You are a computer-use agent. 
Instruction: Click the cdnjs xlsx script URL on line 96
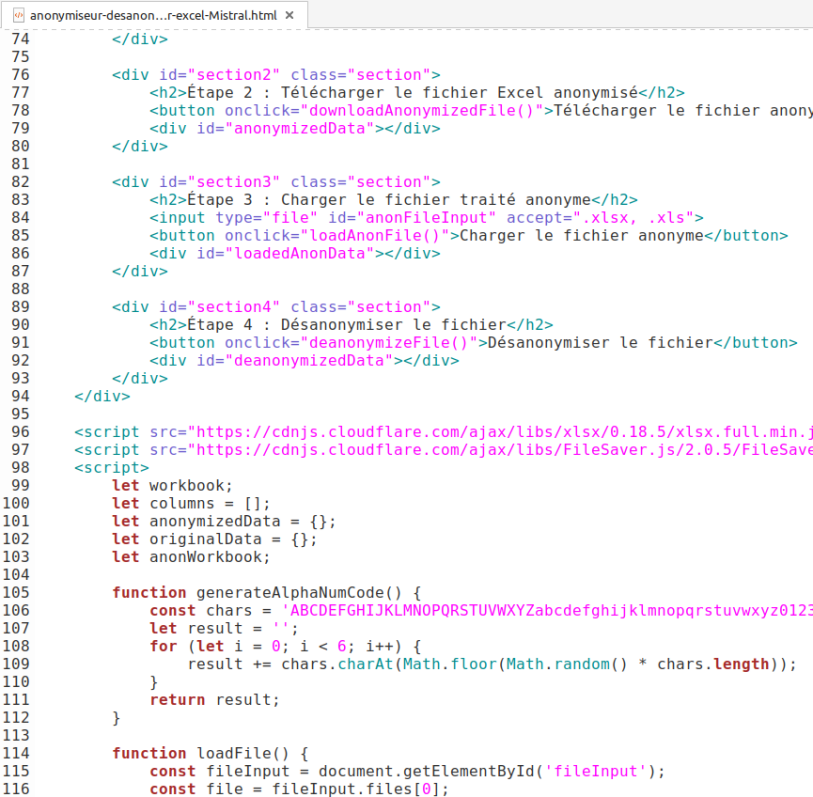pyautogui.click(x=500, y=432)
